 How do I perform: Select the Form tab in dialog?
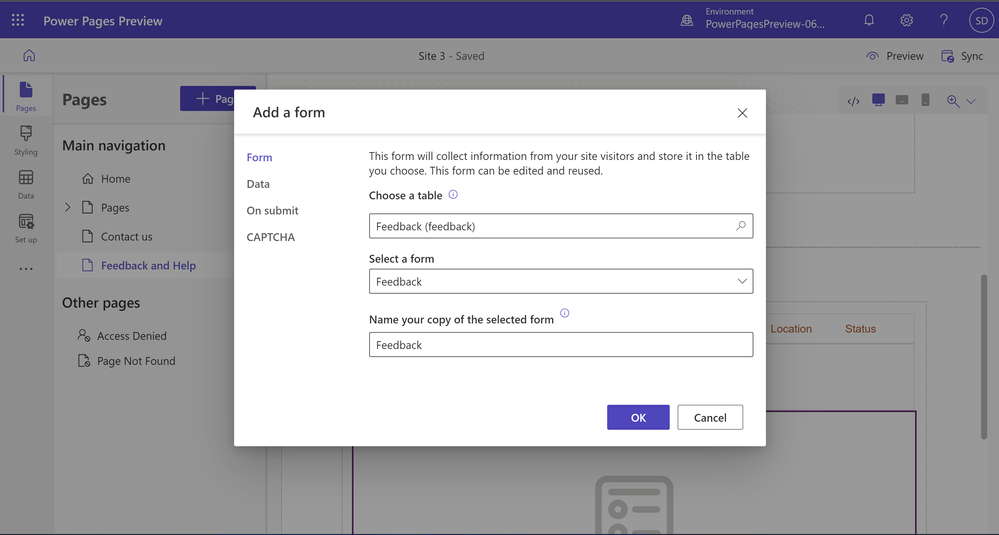pyautogui.click(x=259, y=157)
